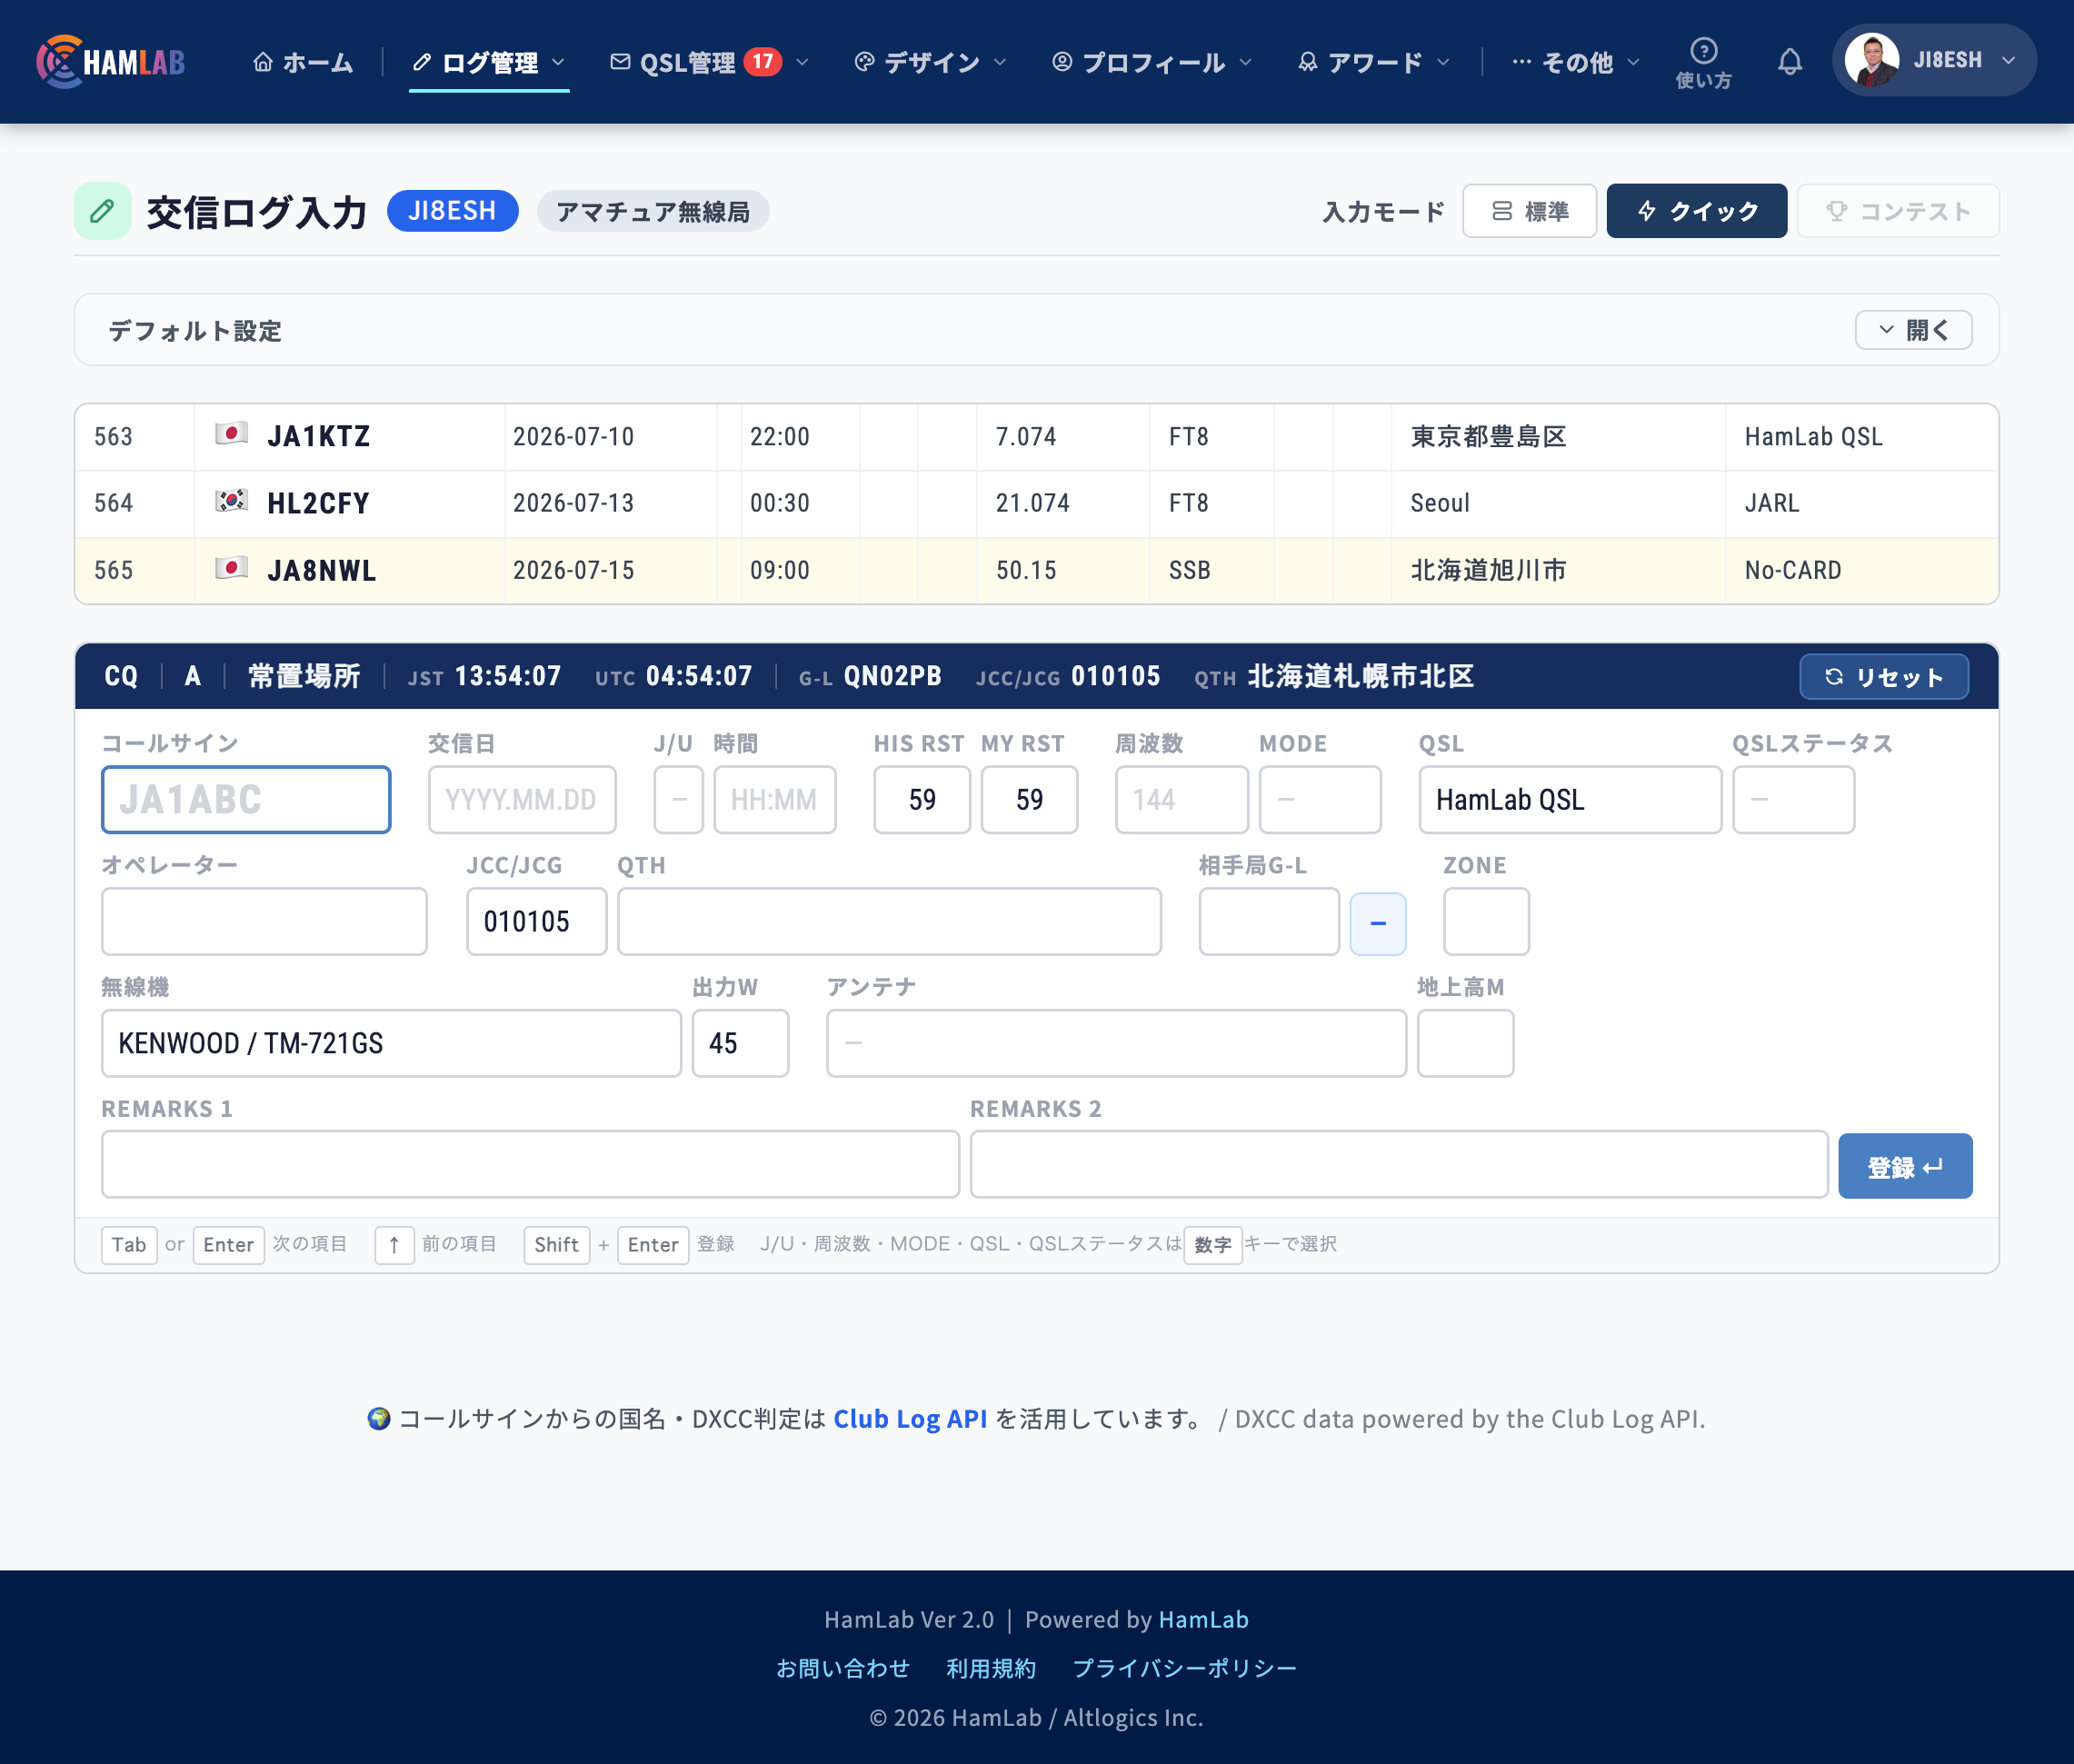Click the 相手局G-L input field
This screenshot has width=2074, height=1764.
(x=1269, y=921)
